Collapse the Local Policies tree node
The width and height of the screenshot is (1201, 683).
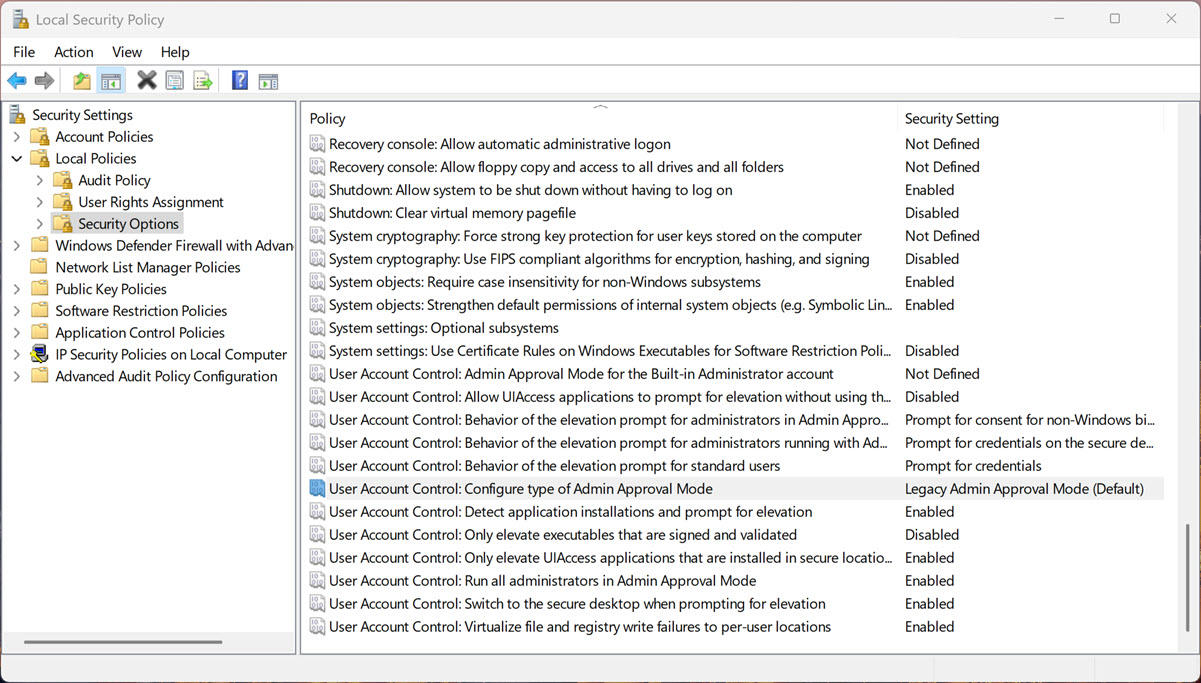(x=17, y=159)
